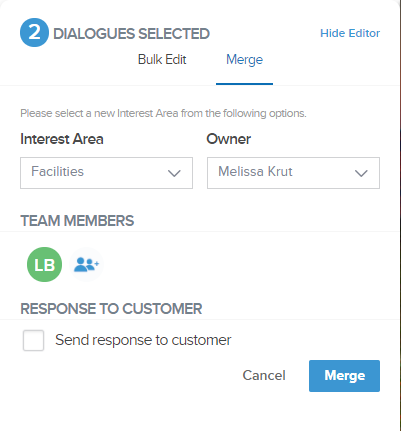Click the Interest Area instruction text
The width and height of the screenshot is (401, 431).
coord(163,113)
